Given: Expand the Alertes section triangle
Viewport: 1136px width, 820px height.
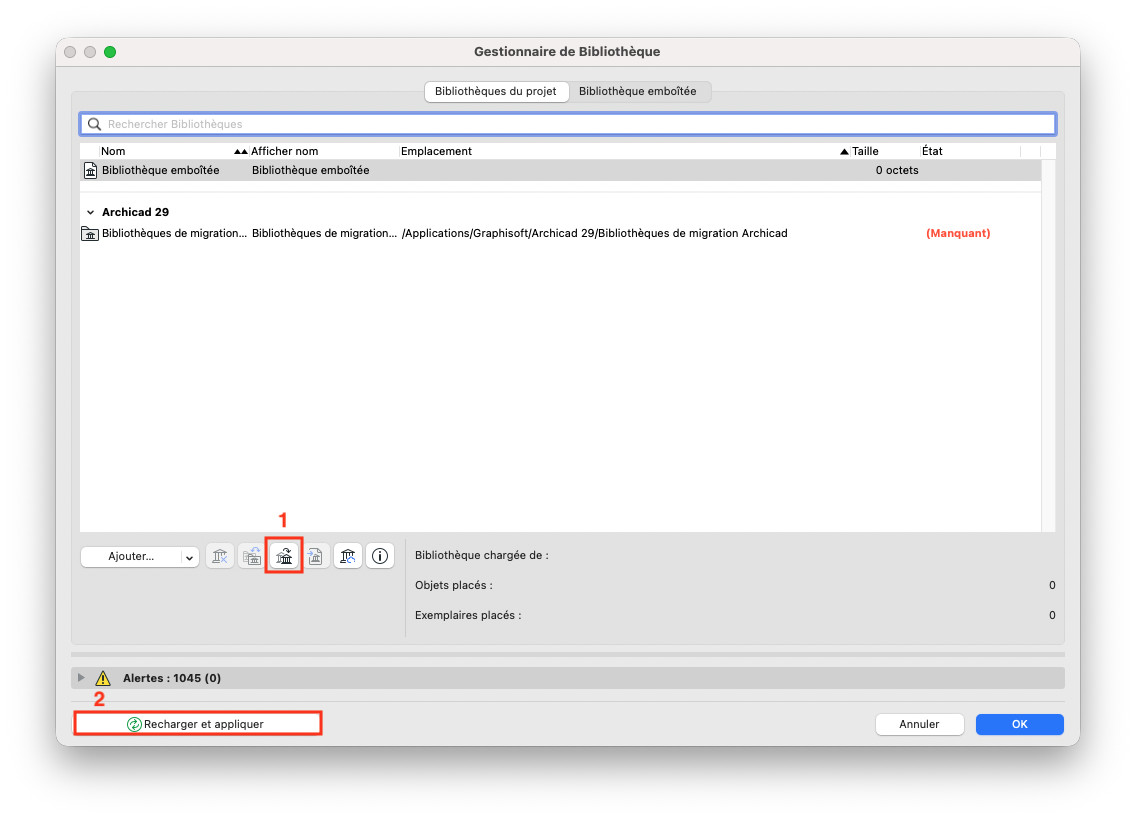Looking at the screenshot, I should 81,678.
